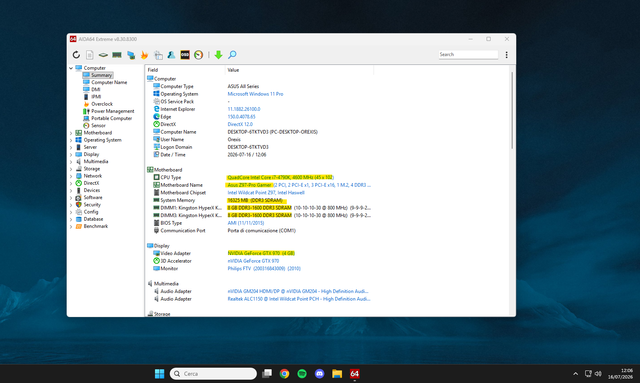Click the QuadCore Intel Core i7-4790K link
Viewport: 640px width, 383px height.
280,178
